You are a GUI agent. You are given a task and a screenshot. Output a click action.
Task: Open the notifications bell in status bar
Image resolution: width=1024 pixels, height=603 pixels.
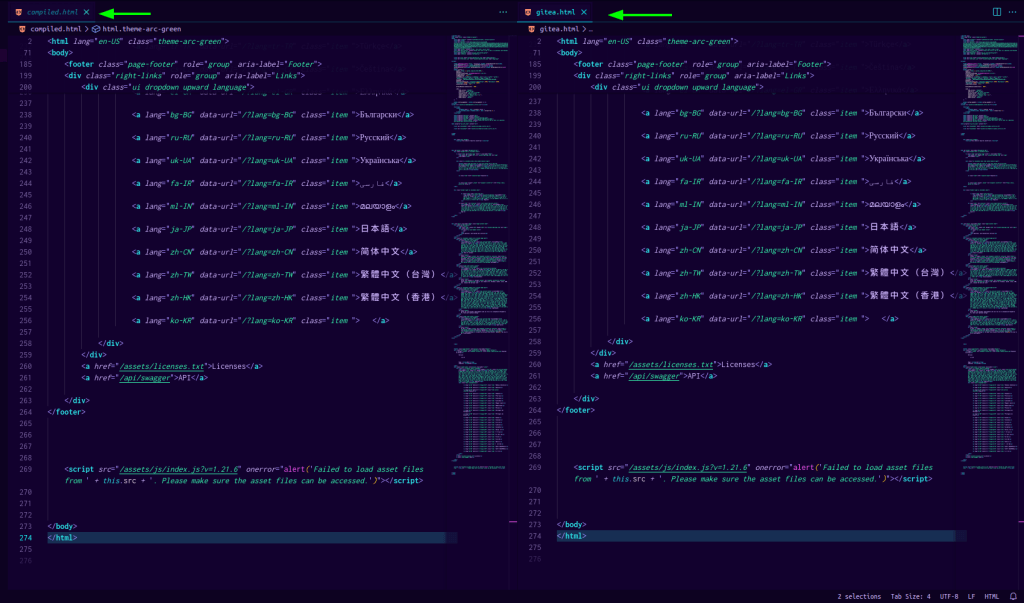coord(1013,596)
